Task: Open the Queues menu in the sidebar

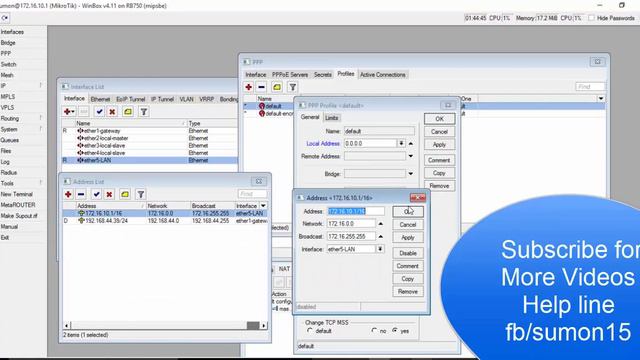Action: coord(9,140)
